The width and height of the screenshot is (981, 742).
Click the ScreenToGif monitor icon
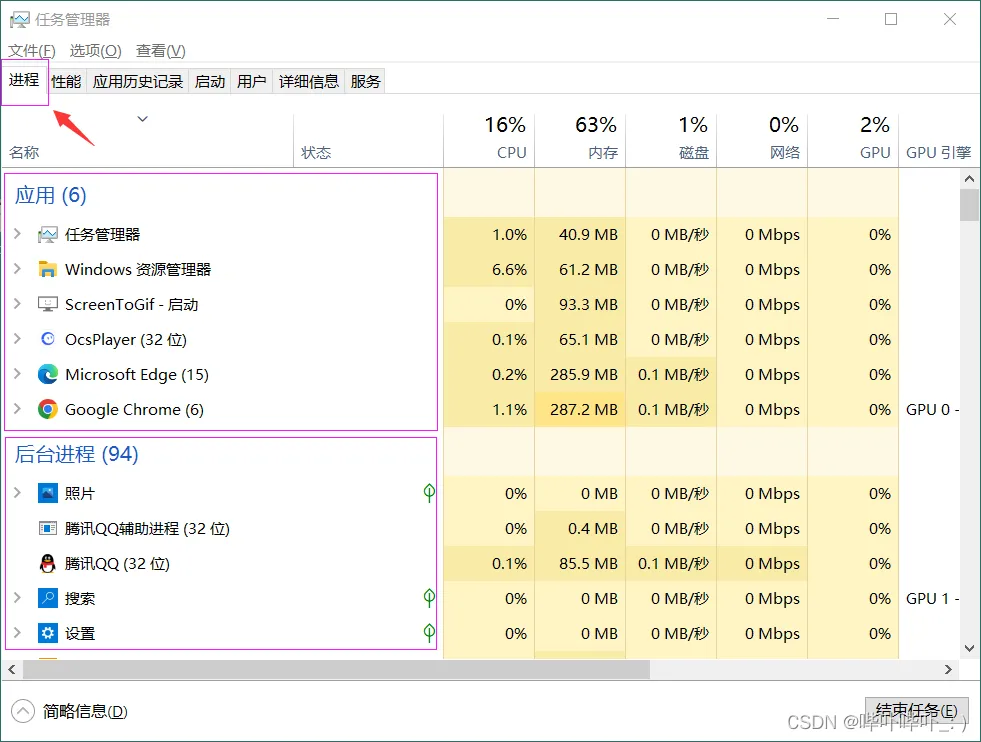coord(48,304)
